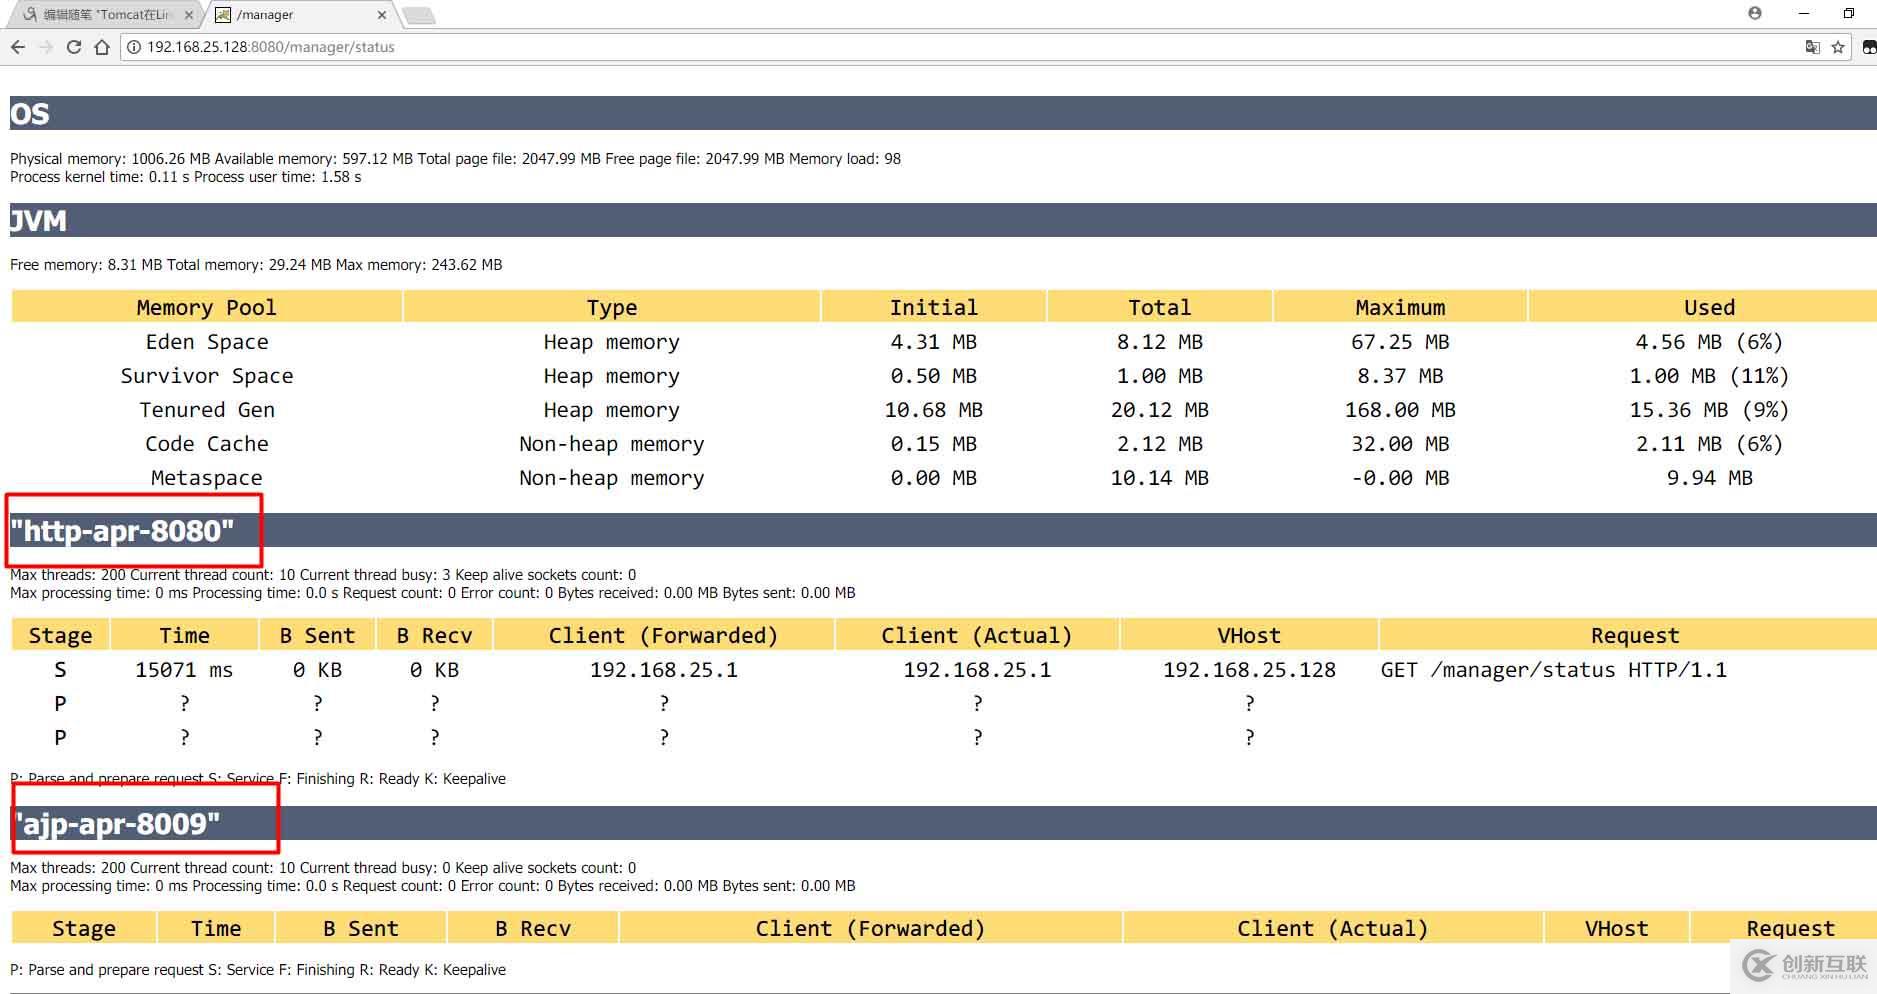
Task: Click Eden Space initial value 4.31 MB
Action: 934,342
